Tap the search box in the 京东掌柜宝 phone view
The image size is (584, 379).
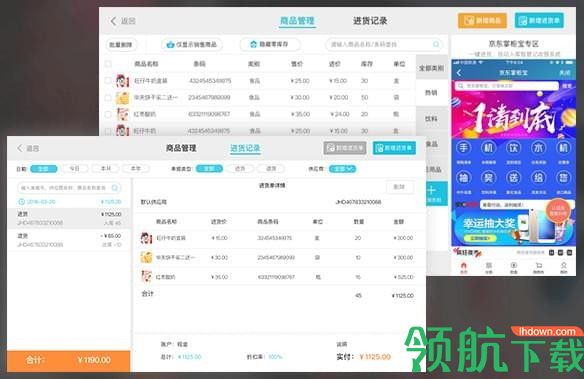point(507,86)
